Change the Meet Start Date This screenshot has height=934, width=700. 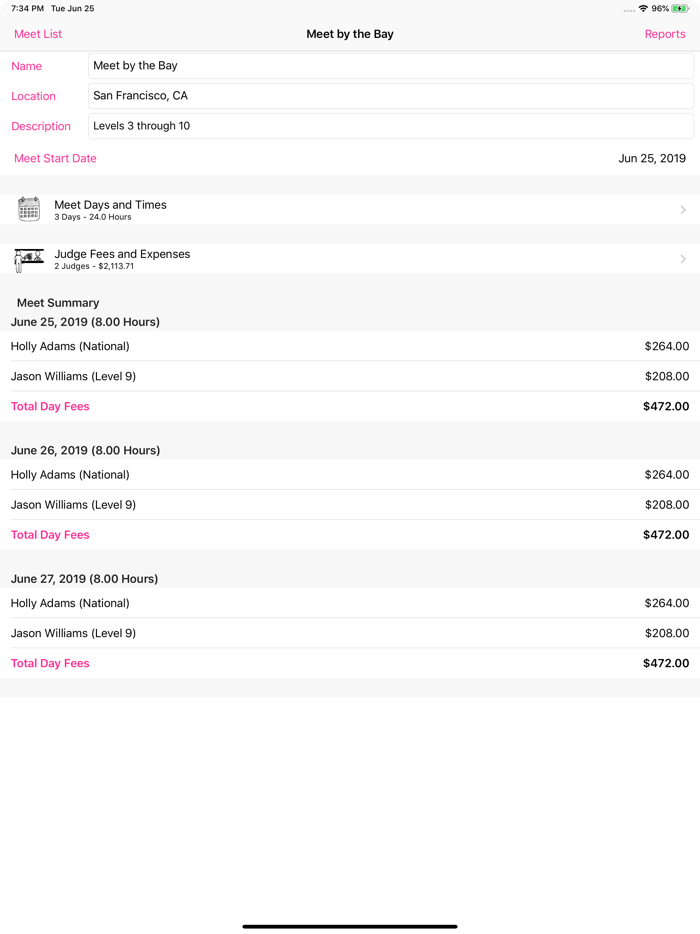point(651,158)
